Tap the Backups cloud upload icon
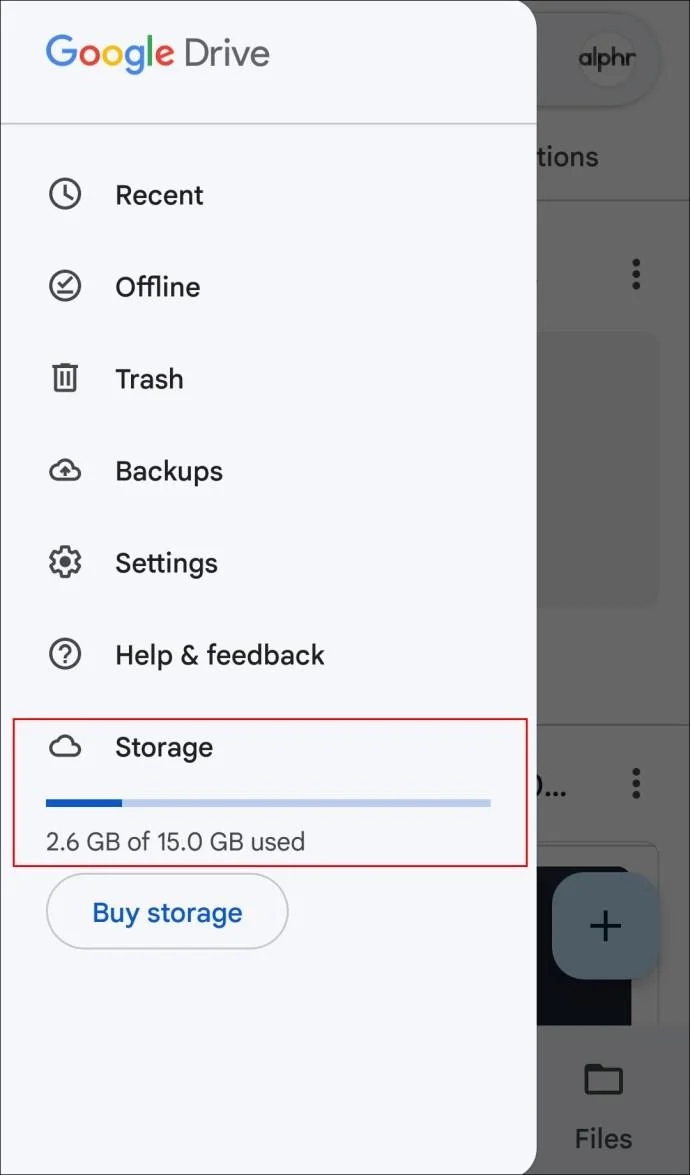690x1175 pixels. 65,470
